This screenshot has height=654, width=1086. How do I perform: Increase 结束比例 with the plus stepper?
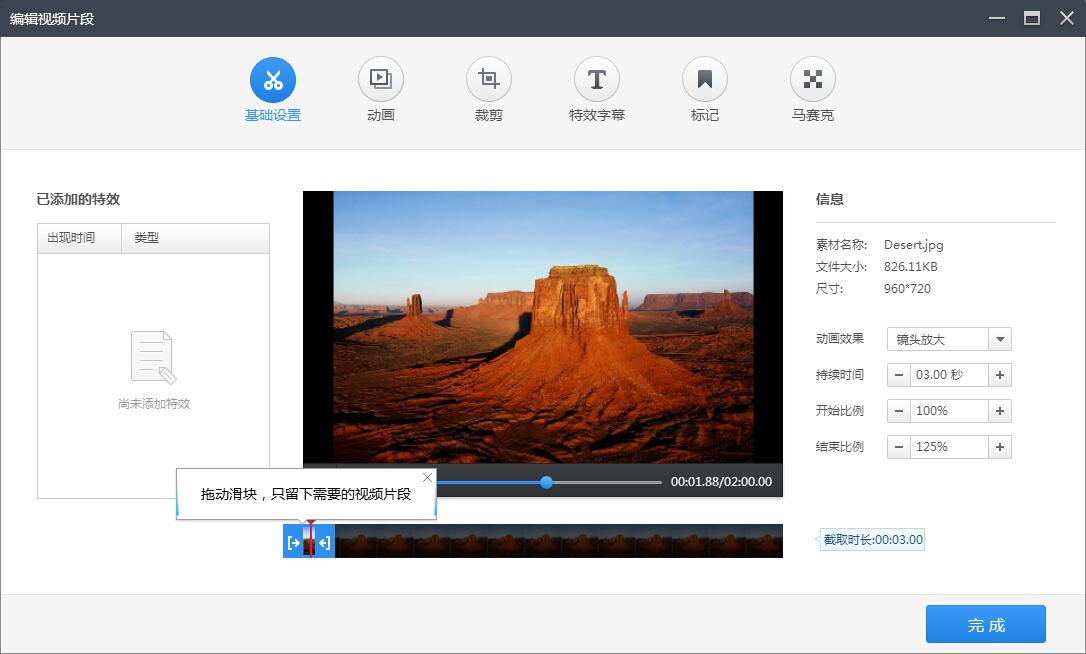(1001, 447)
